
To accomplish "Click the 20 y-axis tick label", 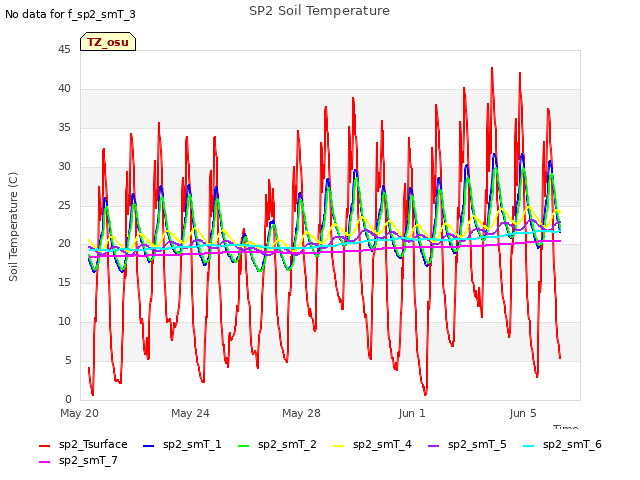I will click(64, 244).
